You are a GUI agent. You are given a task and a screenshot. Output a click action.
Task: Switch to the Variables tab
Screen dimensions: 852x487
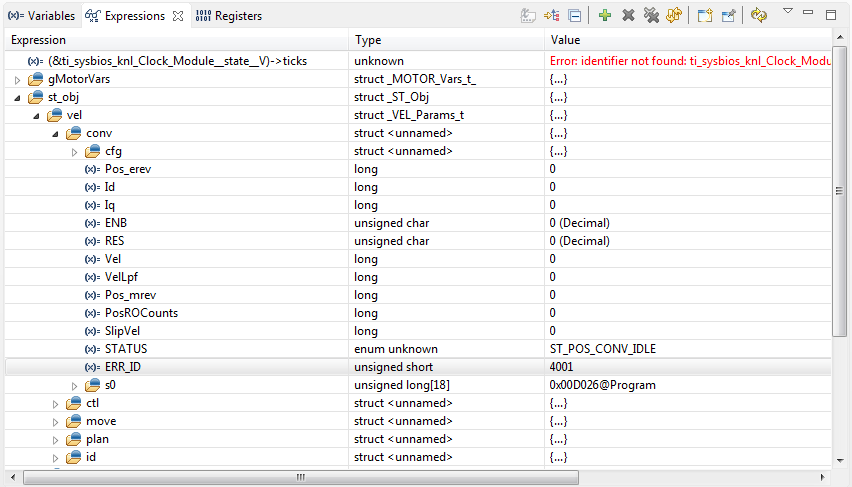[41, 16]
